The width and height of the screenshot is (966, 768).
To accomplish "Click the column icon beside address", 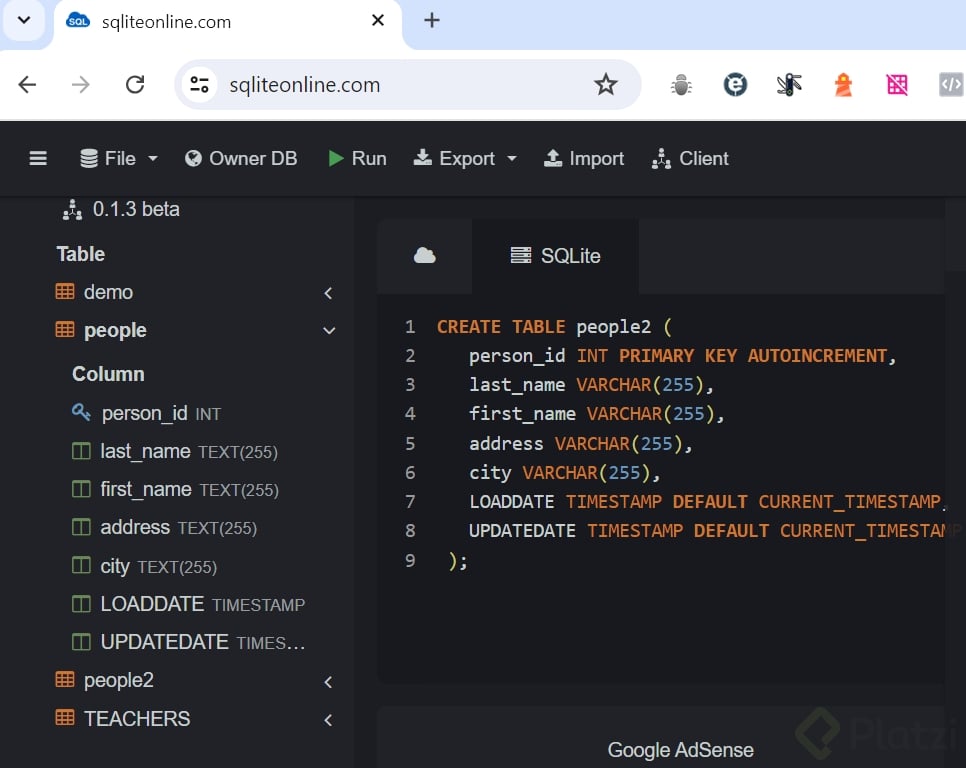I will tap(81, 528).
